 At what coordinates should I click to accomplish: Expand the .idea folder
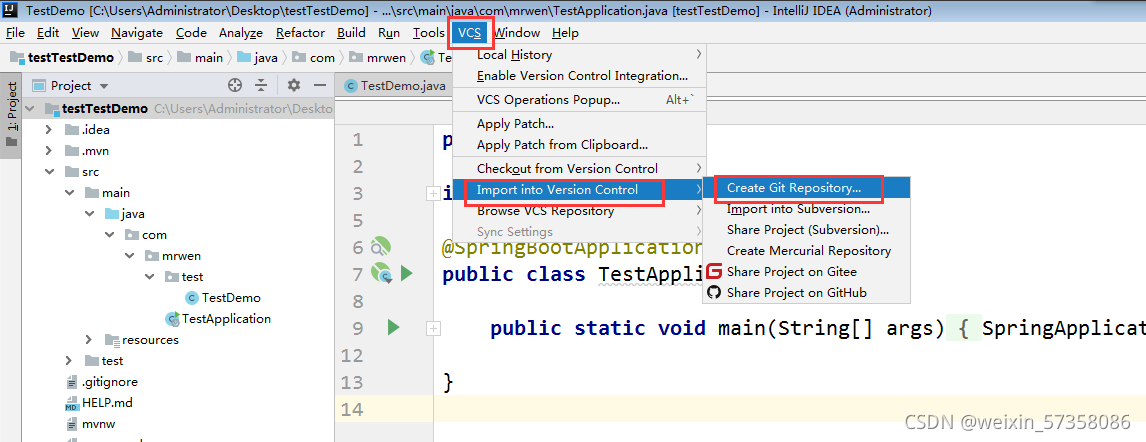click(49, 130)
